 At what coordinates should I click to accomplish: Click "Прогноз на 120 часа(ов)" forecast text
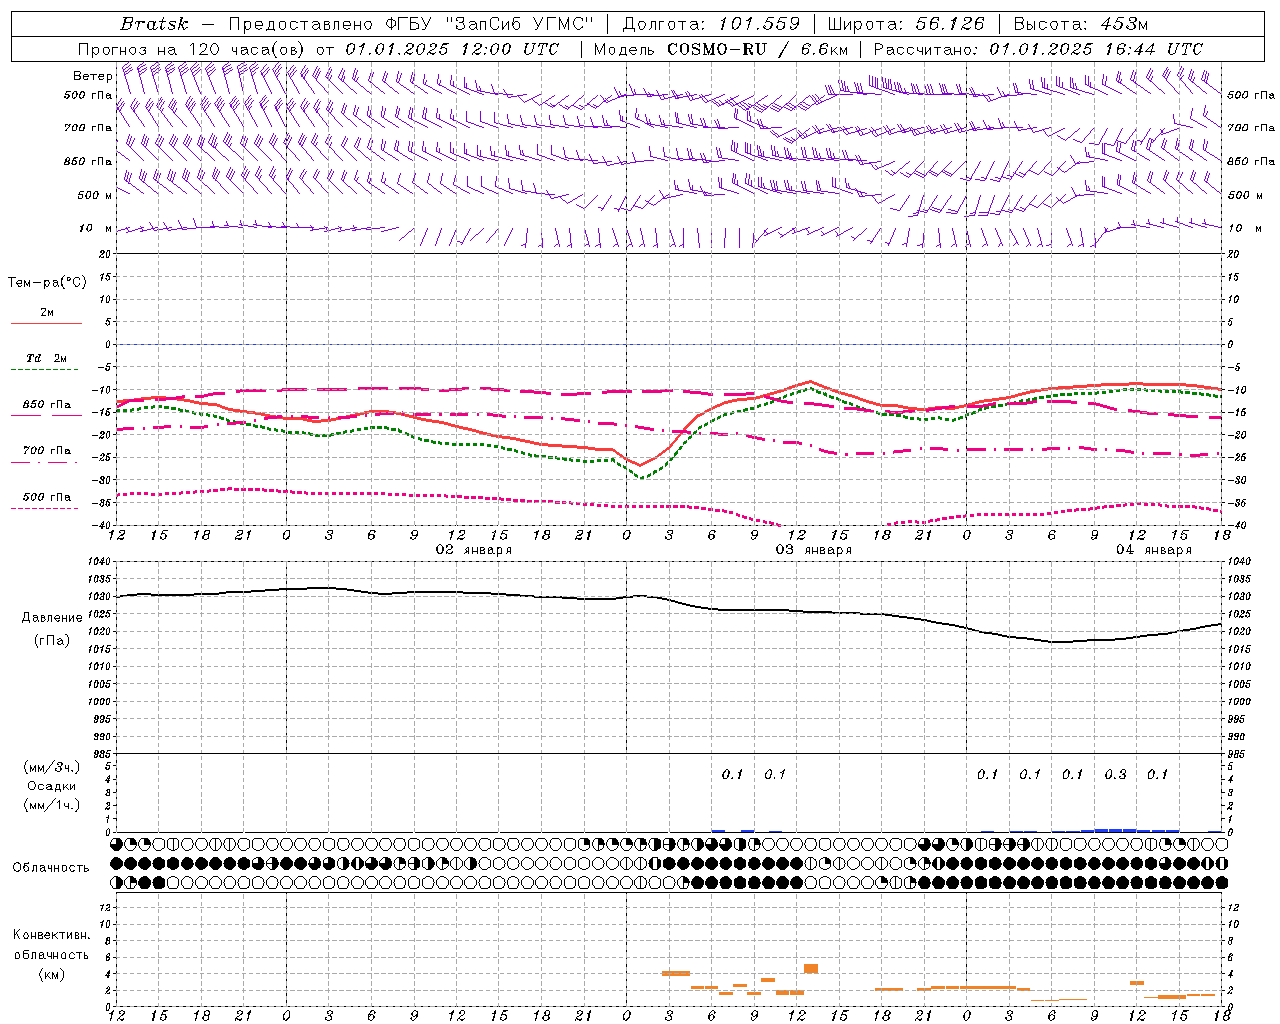(x=192, y=49)
